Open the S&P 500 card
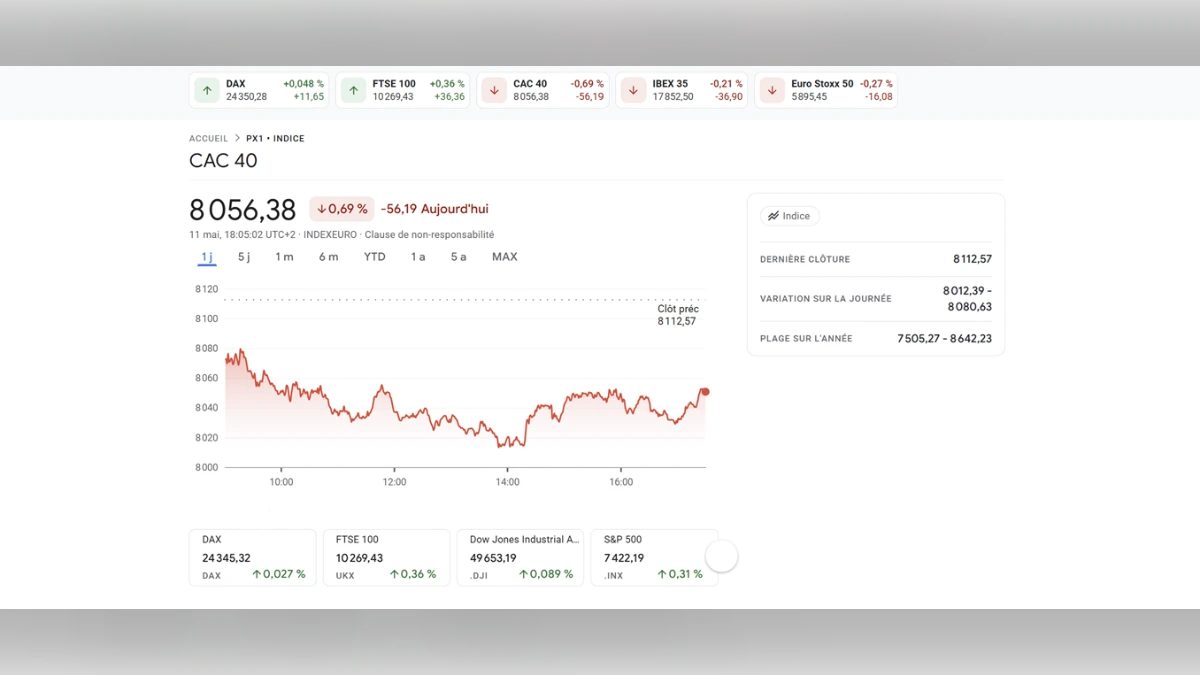 (x=655, y=558)
